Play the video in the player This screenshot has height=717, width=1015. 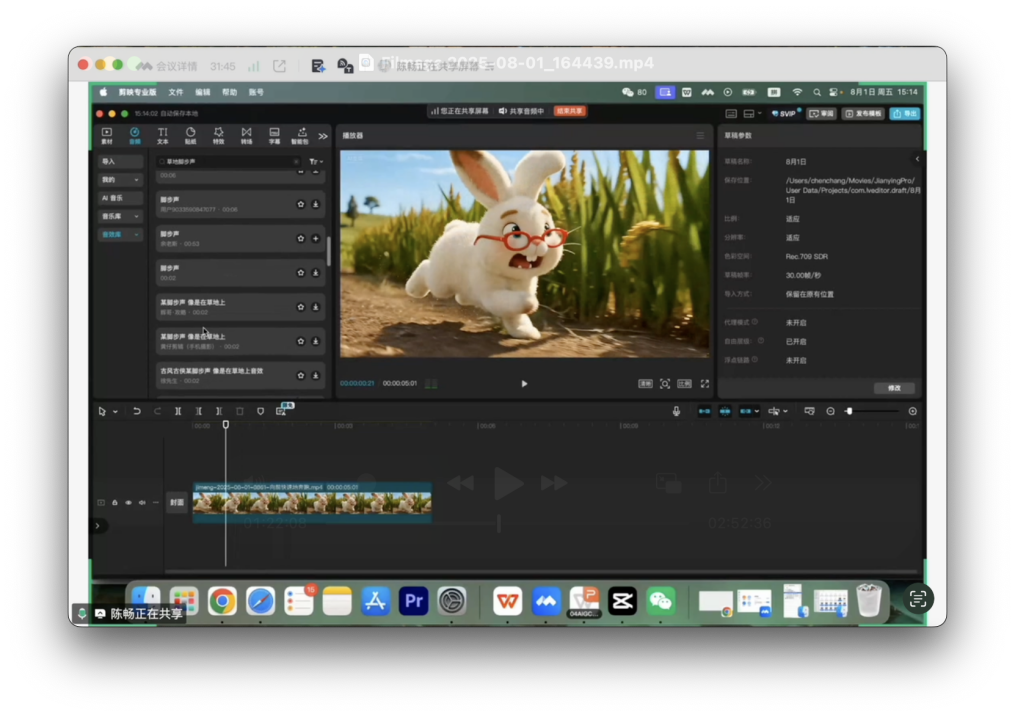(524, 384)
